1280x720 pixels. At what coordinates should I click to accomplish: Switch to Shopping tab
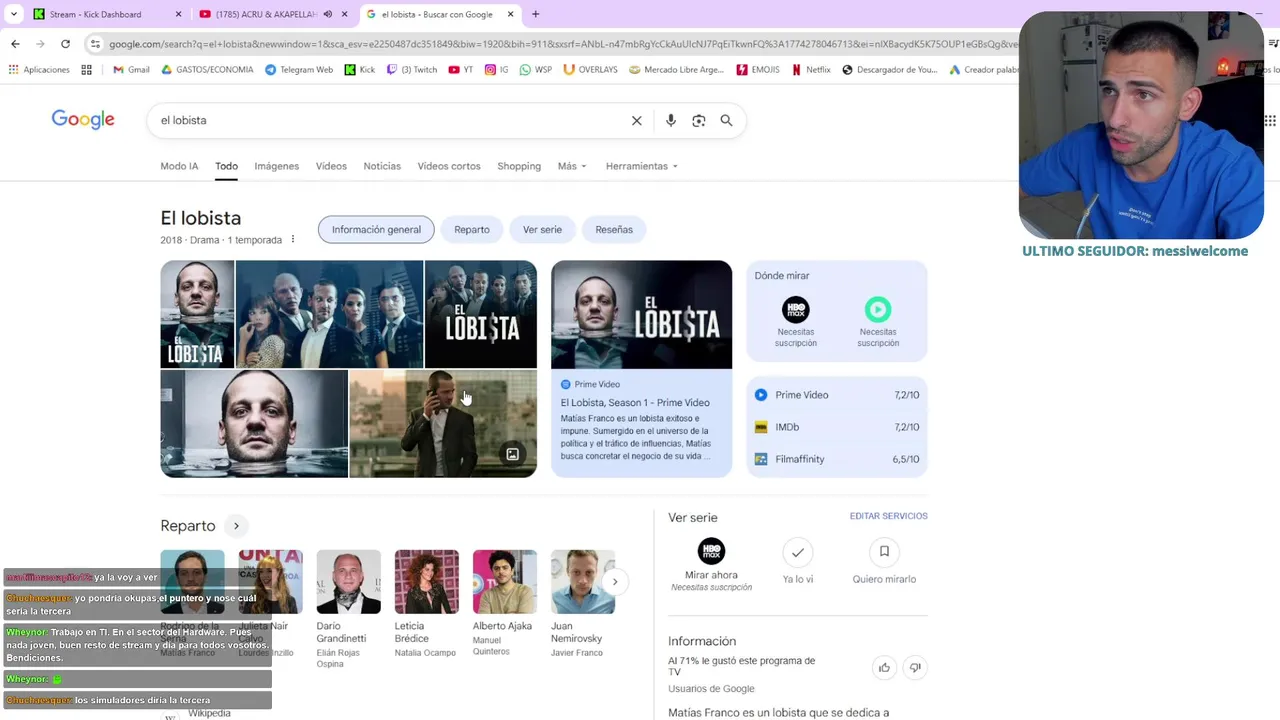pos(519,166)
